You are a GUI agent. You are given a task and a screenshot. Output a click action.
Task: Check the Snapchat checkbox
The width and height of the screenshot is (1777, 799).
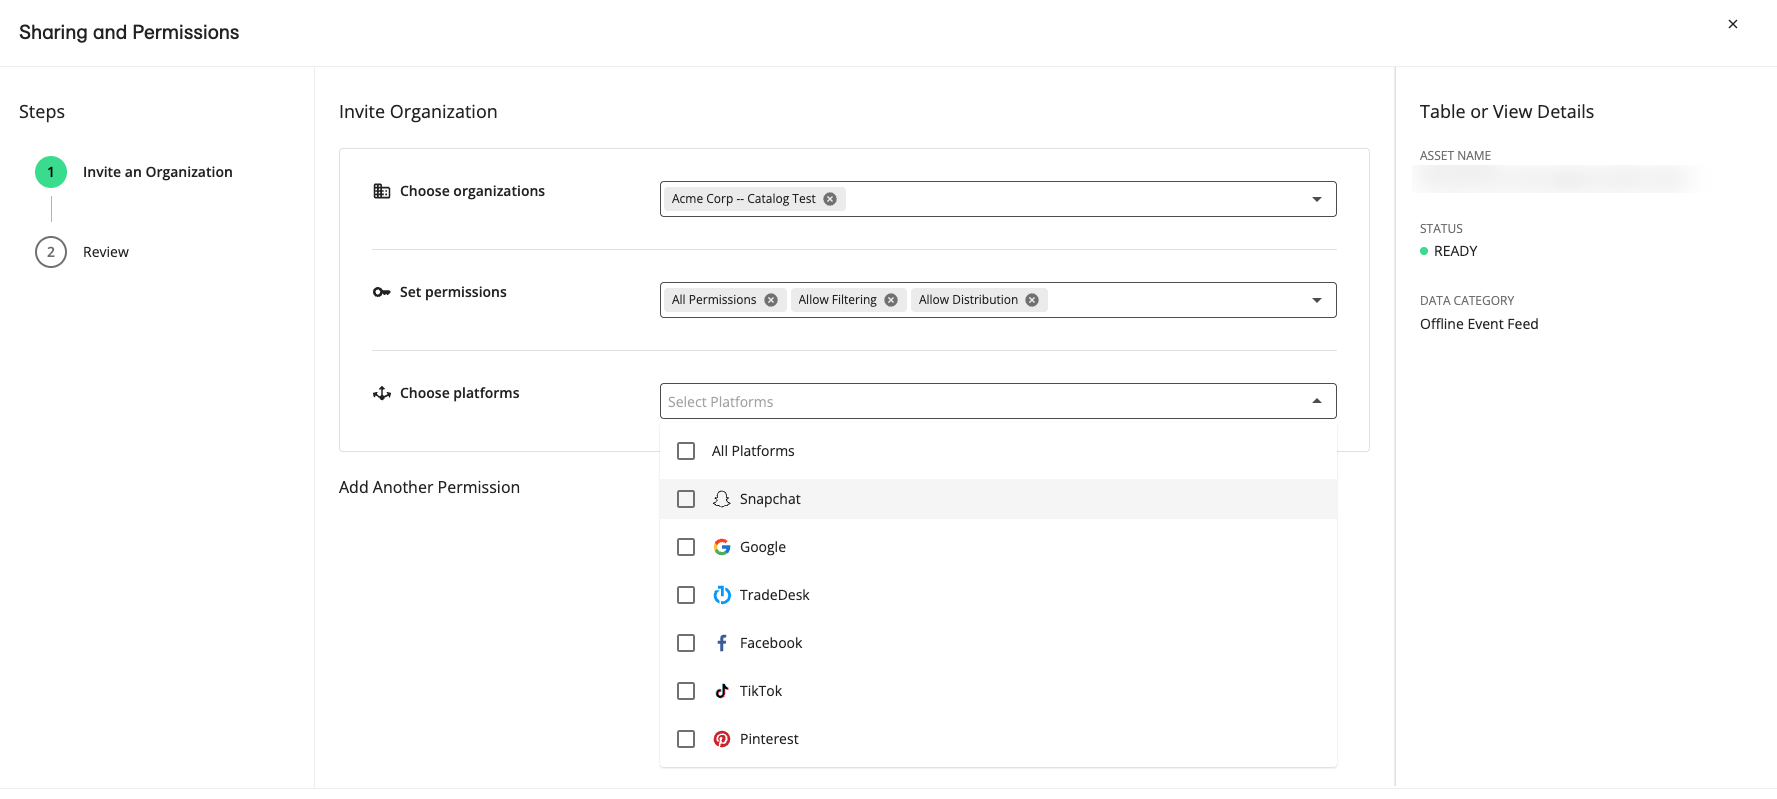coord(686,499)
